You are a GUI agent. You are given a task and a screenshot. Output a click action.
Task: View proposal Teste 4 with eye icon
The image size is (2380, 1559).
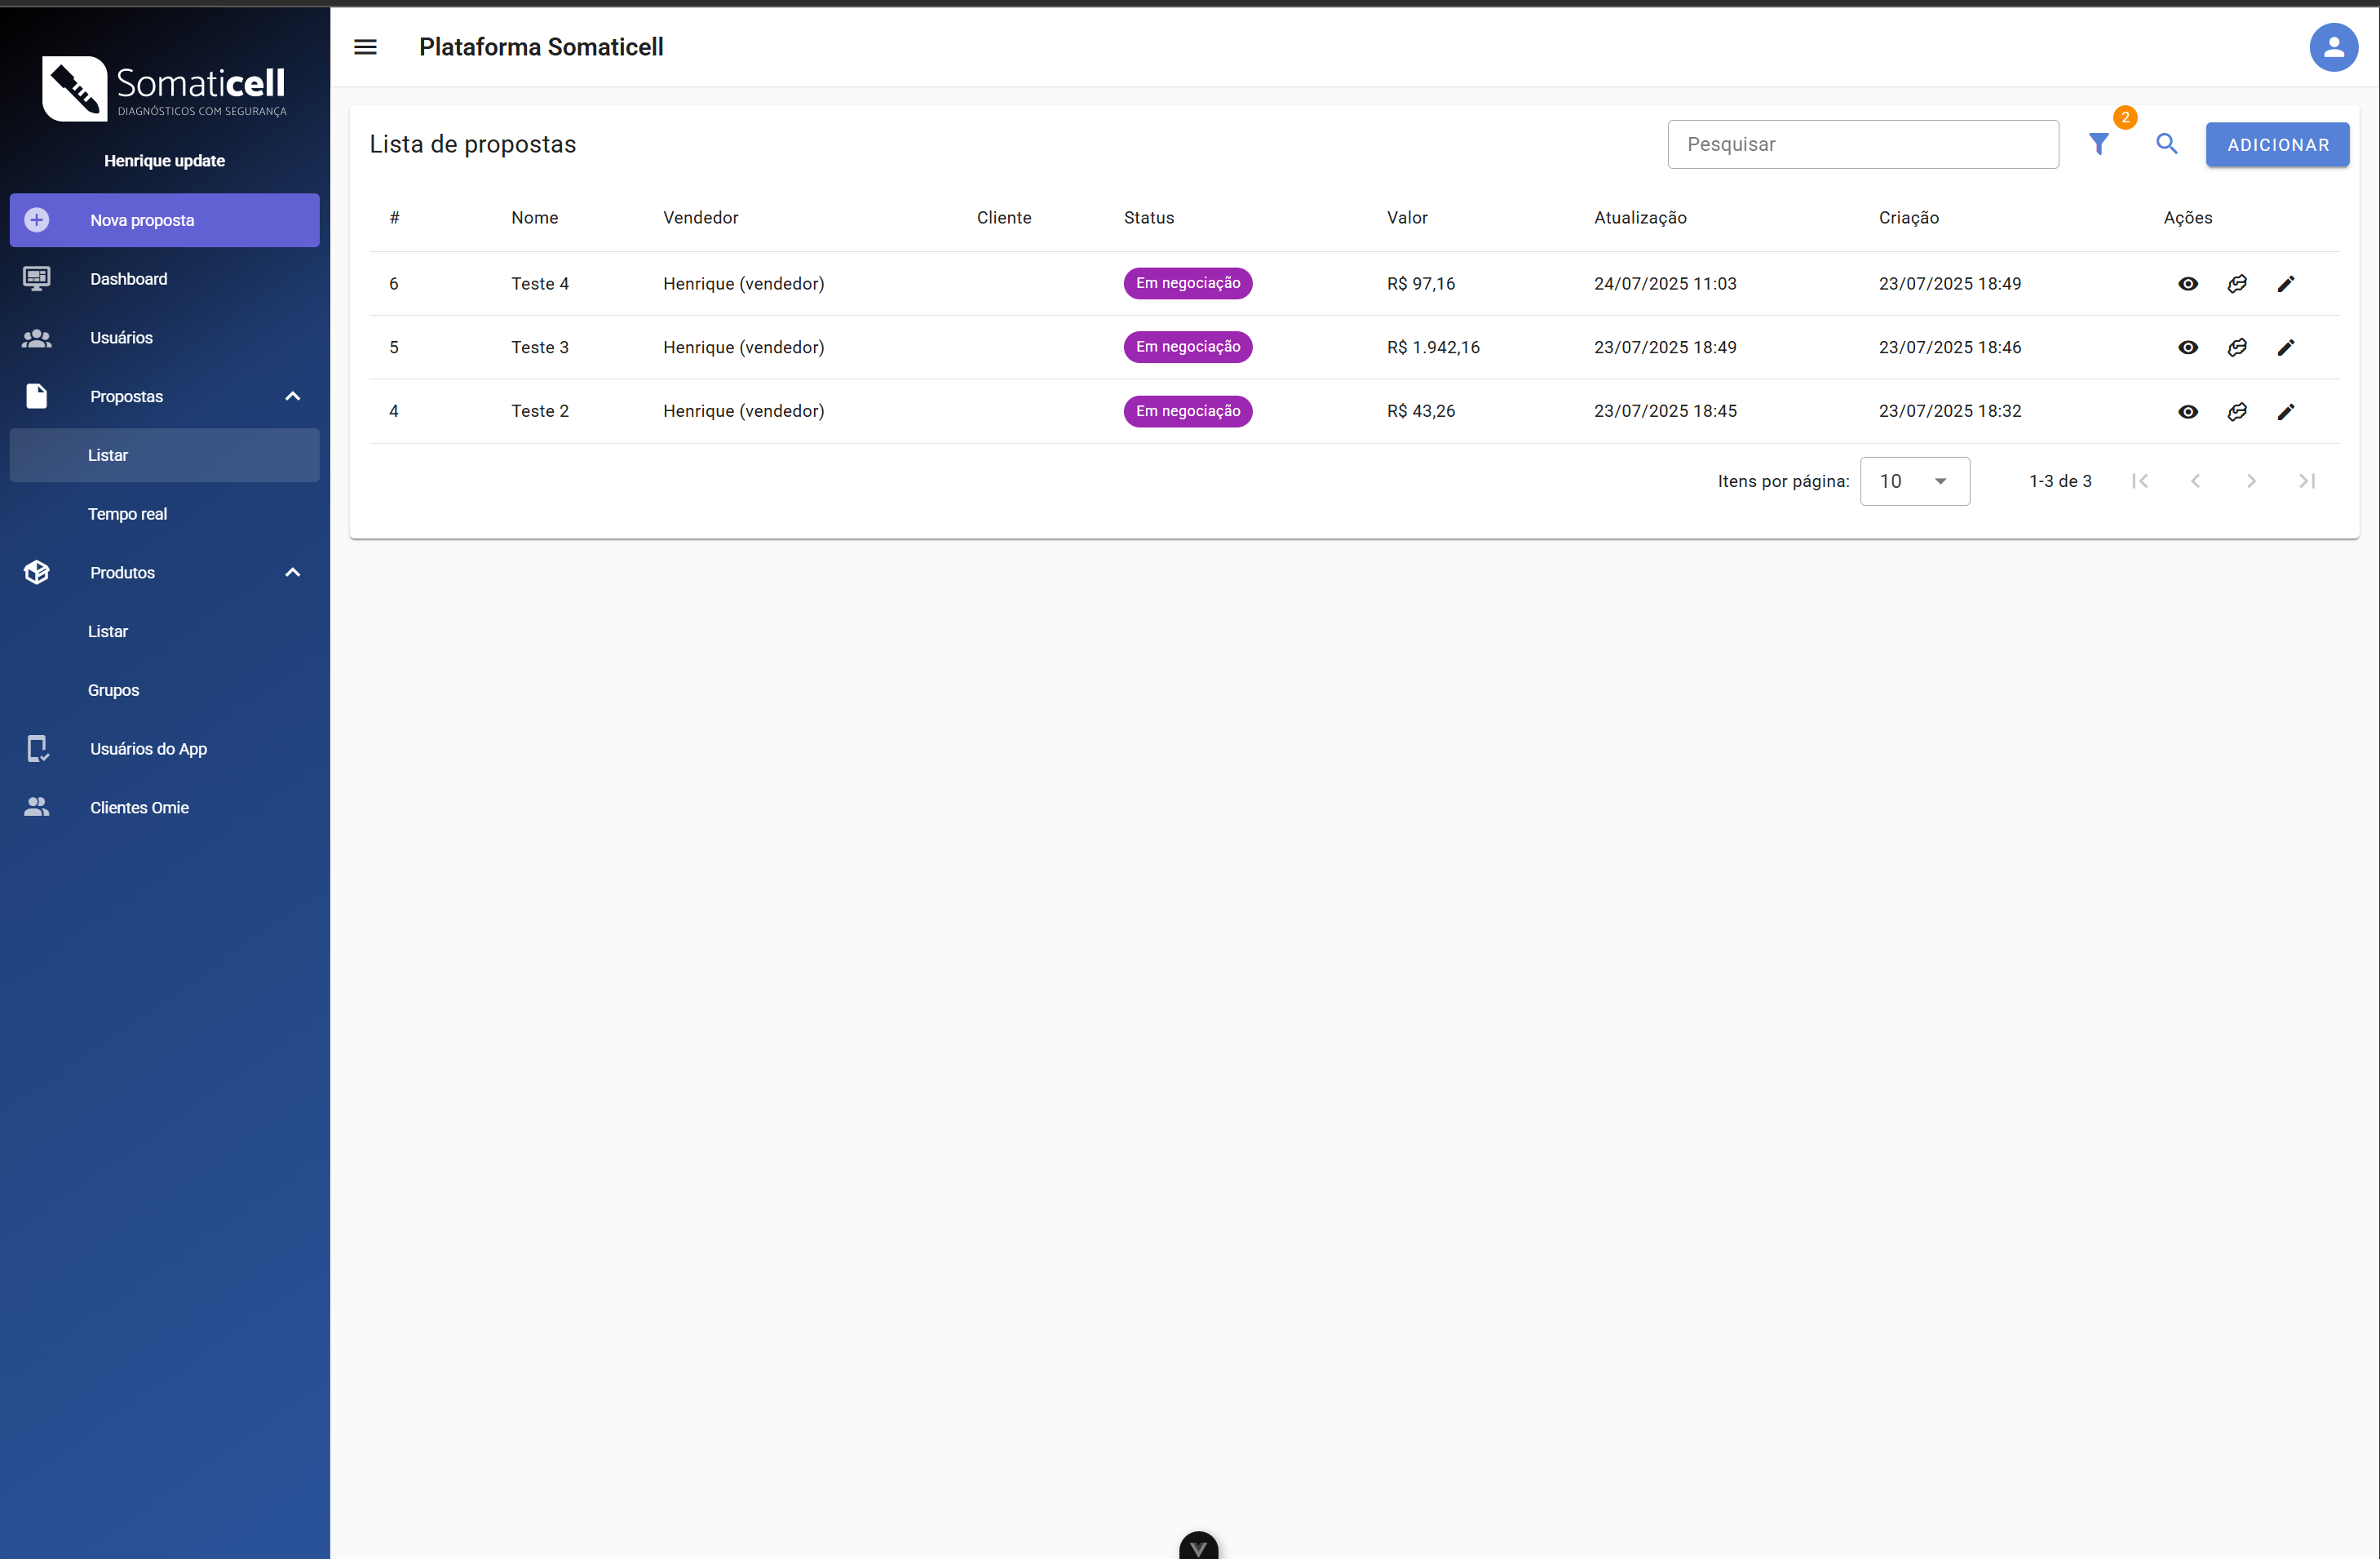2187,284
